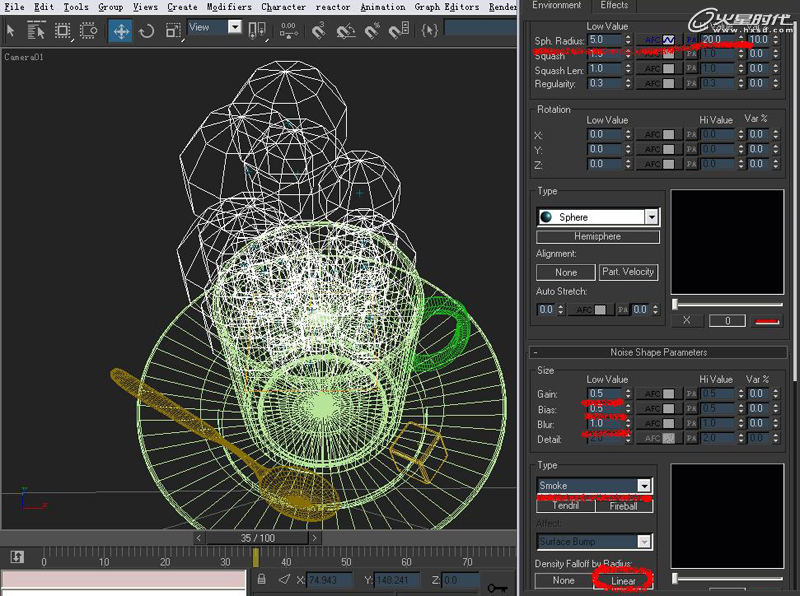Toggle the Spinner Snap icon
The width and height of the screenshot is (800, 596).
pyautogui.click(x=399, y=30)
